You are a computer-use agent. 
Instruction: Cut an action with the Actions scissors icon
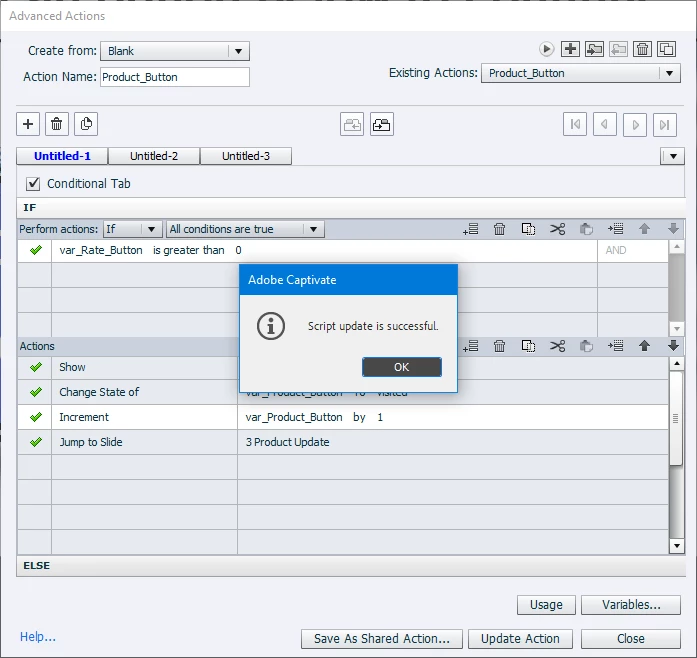557,346
